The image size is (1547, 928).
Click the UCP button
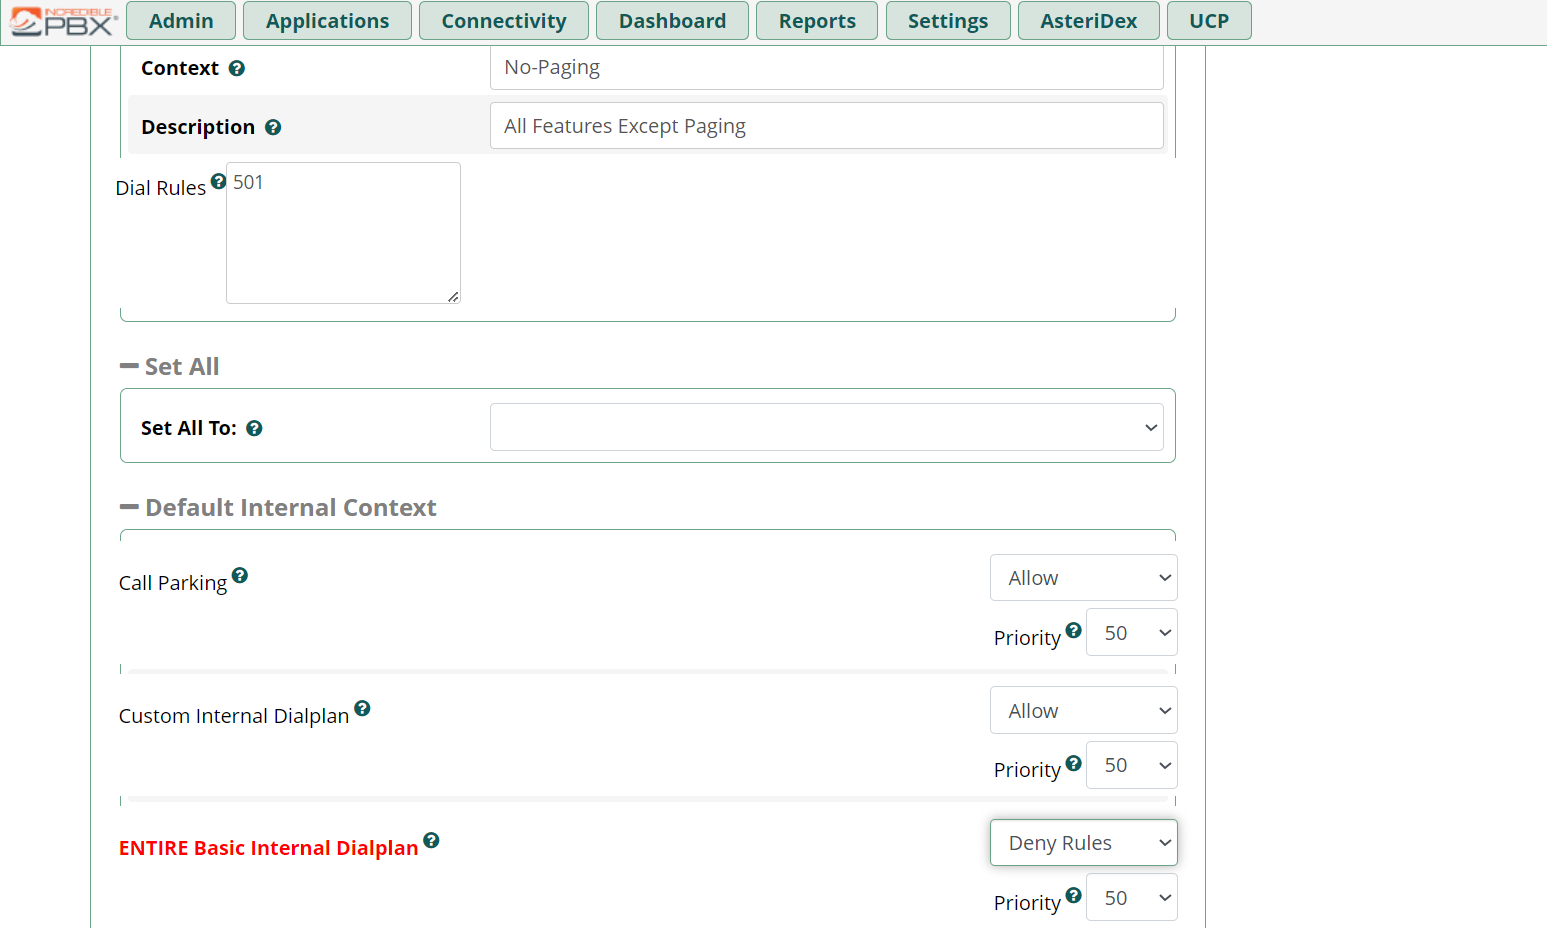point(1209,21)
